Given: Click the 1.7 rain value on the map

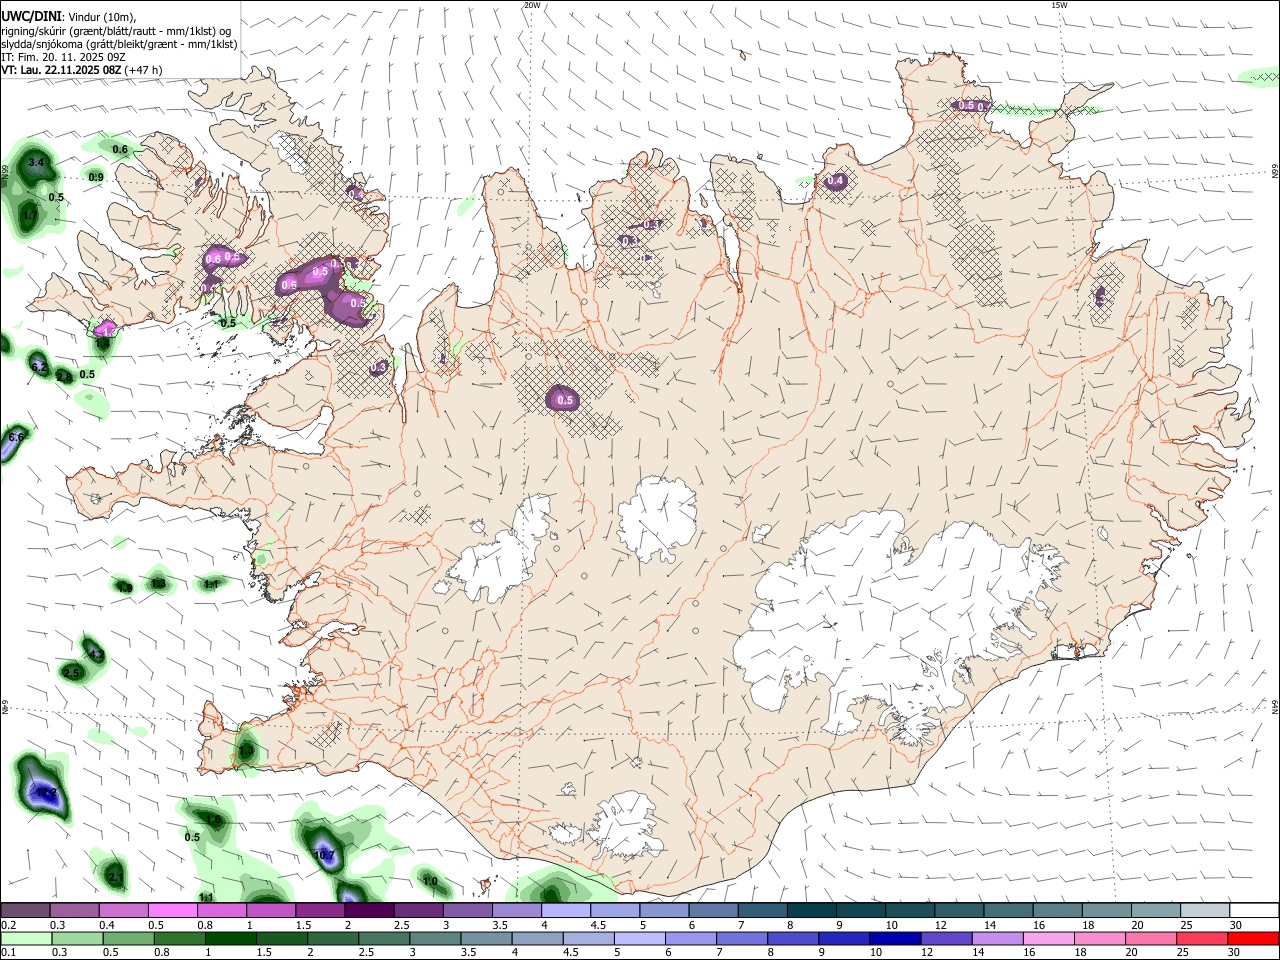Looking at the screenshot, I should 30,215.
